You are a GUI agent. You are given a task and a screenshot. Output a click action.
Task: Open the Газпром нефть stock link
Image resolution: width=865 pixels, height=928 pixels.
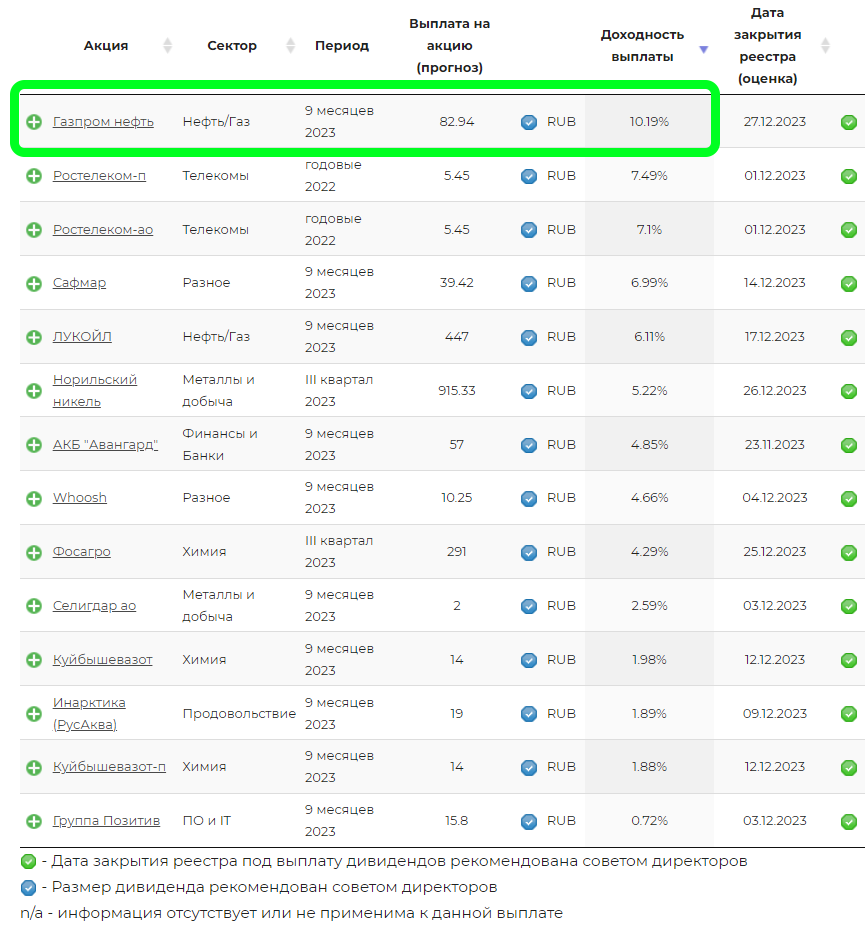(103, 121)
